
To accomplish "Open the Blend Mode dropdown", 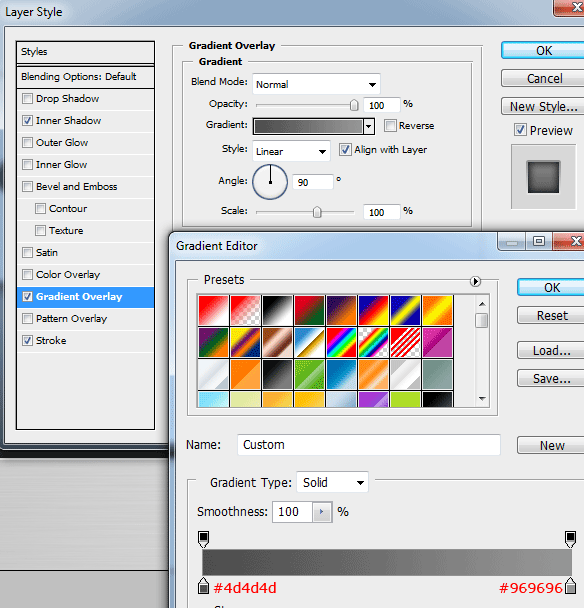I will [x=316, y=84].
